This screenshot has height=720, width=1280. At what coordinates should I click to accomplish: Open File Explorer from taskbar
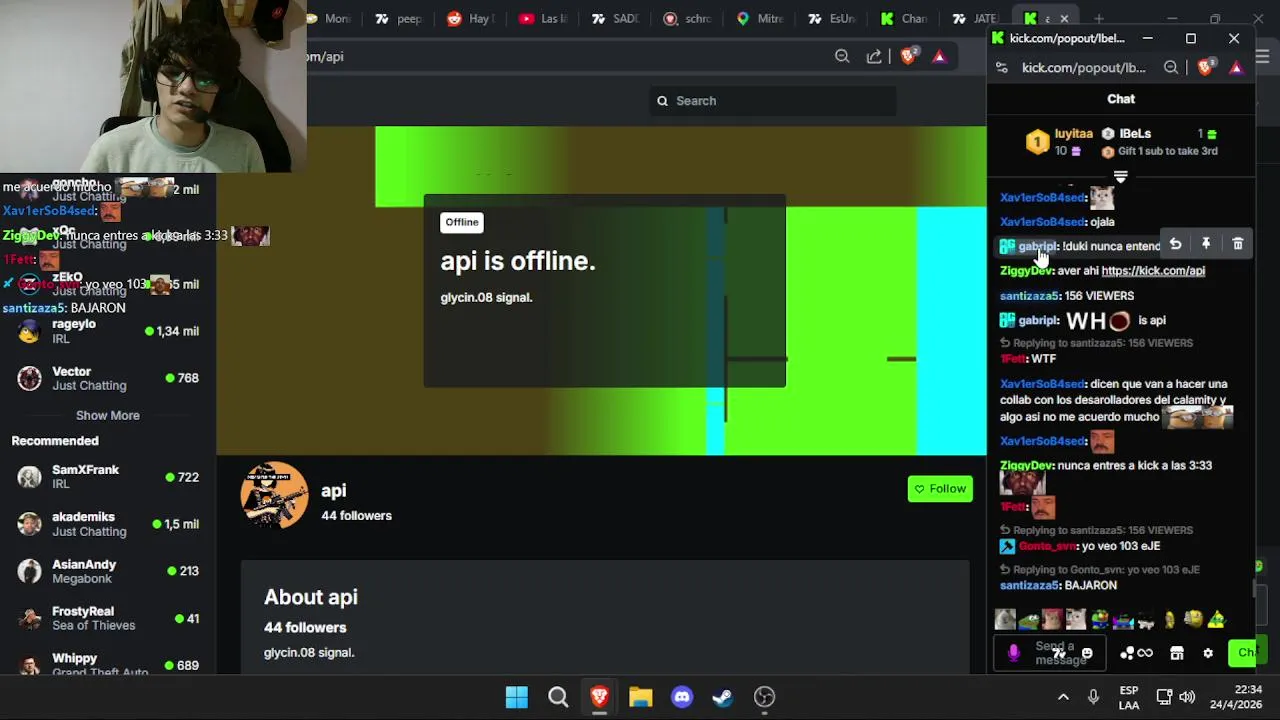[640, 697]
